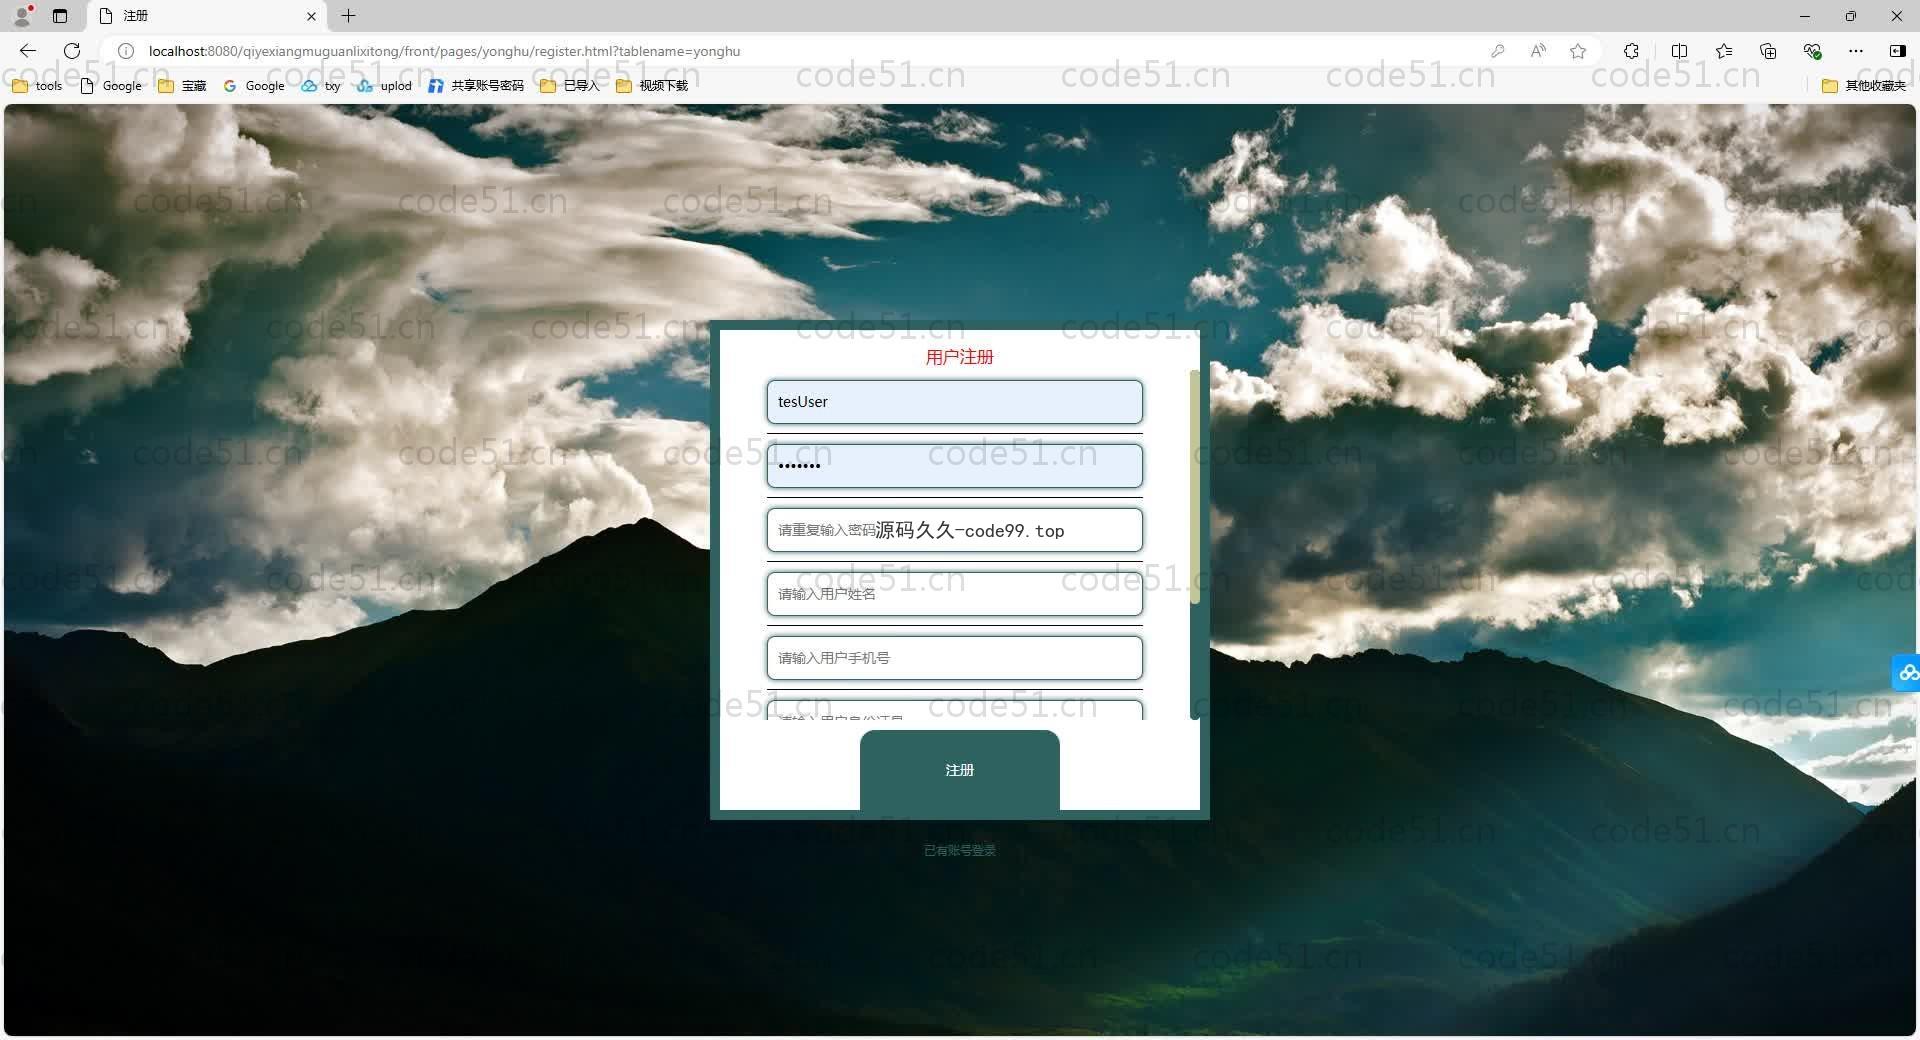Select the 注册 browser tab
This screenshot has width=1920, height=1040.
(x=208, y=16)
